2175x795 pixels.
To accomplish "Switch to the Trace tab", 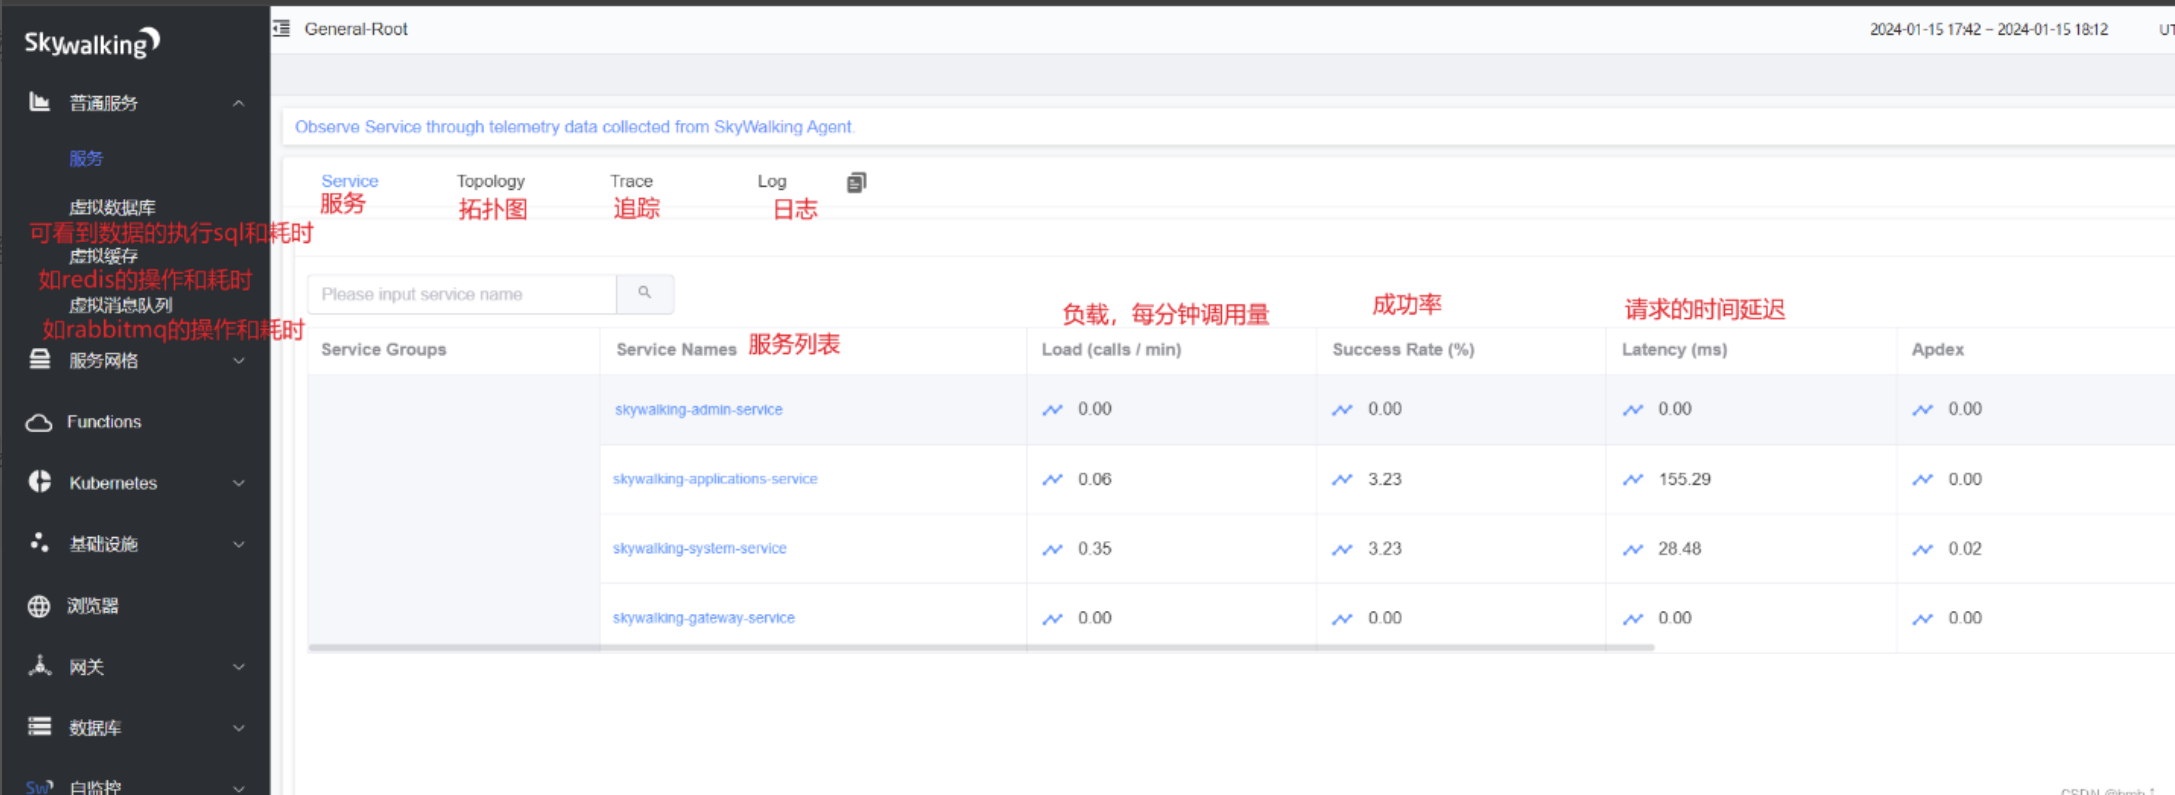I will click(x=631, y=181).
